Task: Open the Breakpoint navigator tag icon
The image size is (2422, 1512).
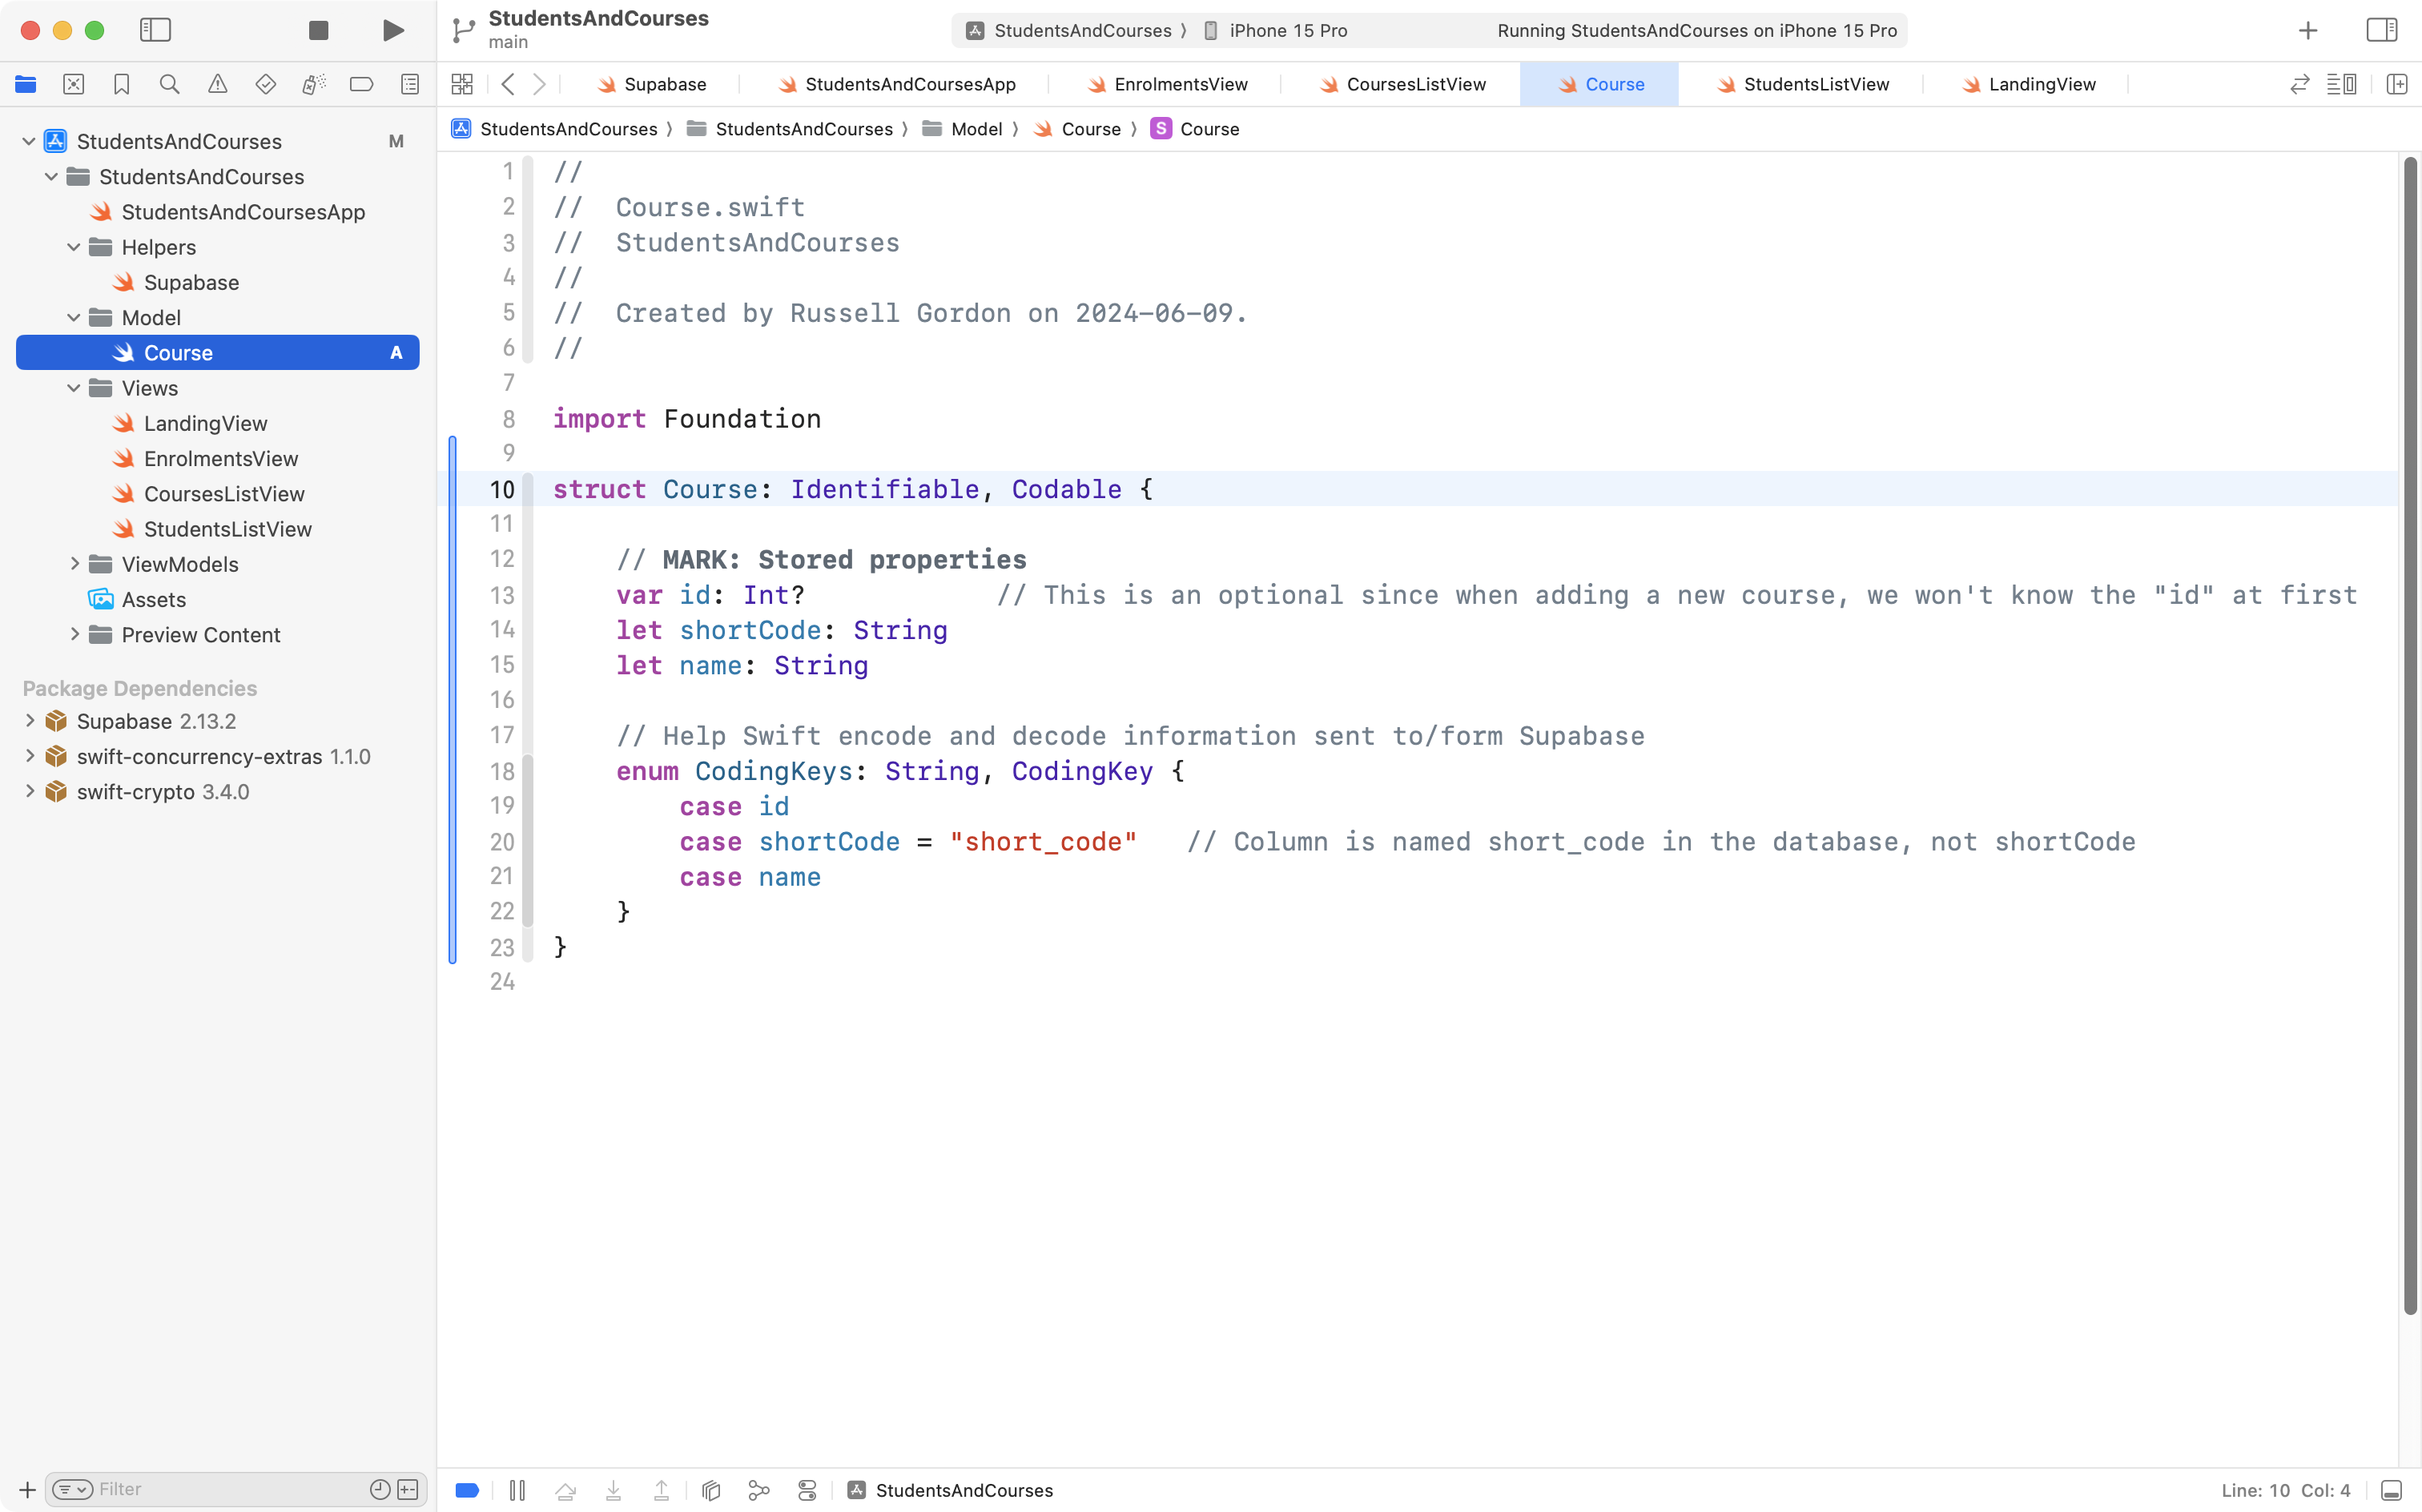Action: 362,84
